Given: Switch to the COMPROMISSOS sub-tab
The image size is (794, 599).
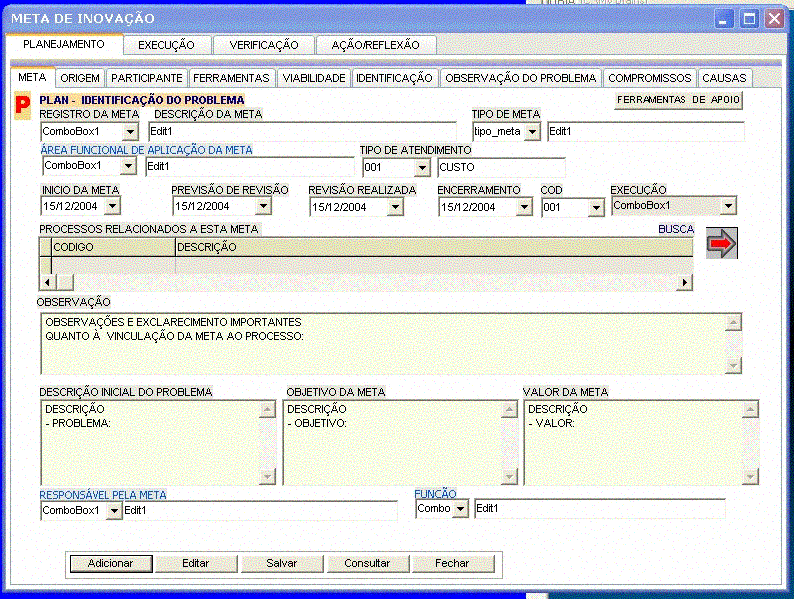Looking at the screenshot, I should click(x=650, y=78).
